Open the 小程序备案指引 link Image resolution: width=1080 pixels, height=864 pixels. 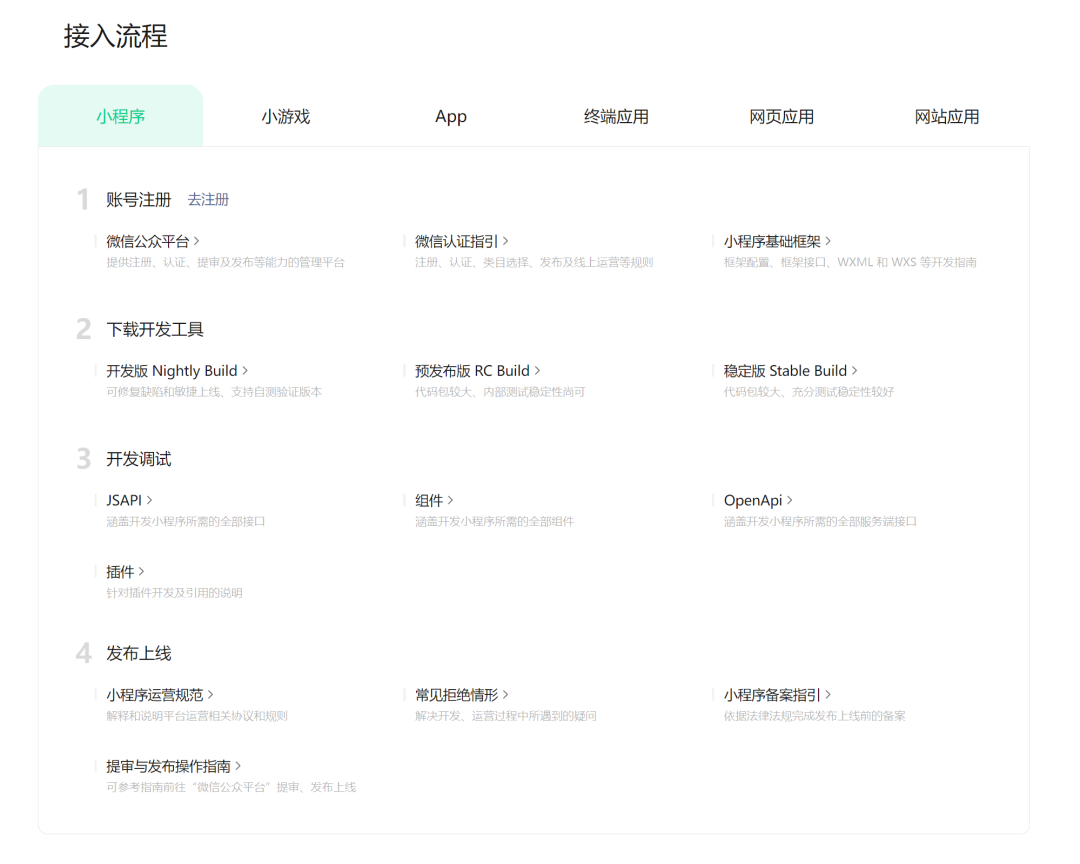point(777,695)
